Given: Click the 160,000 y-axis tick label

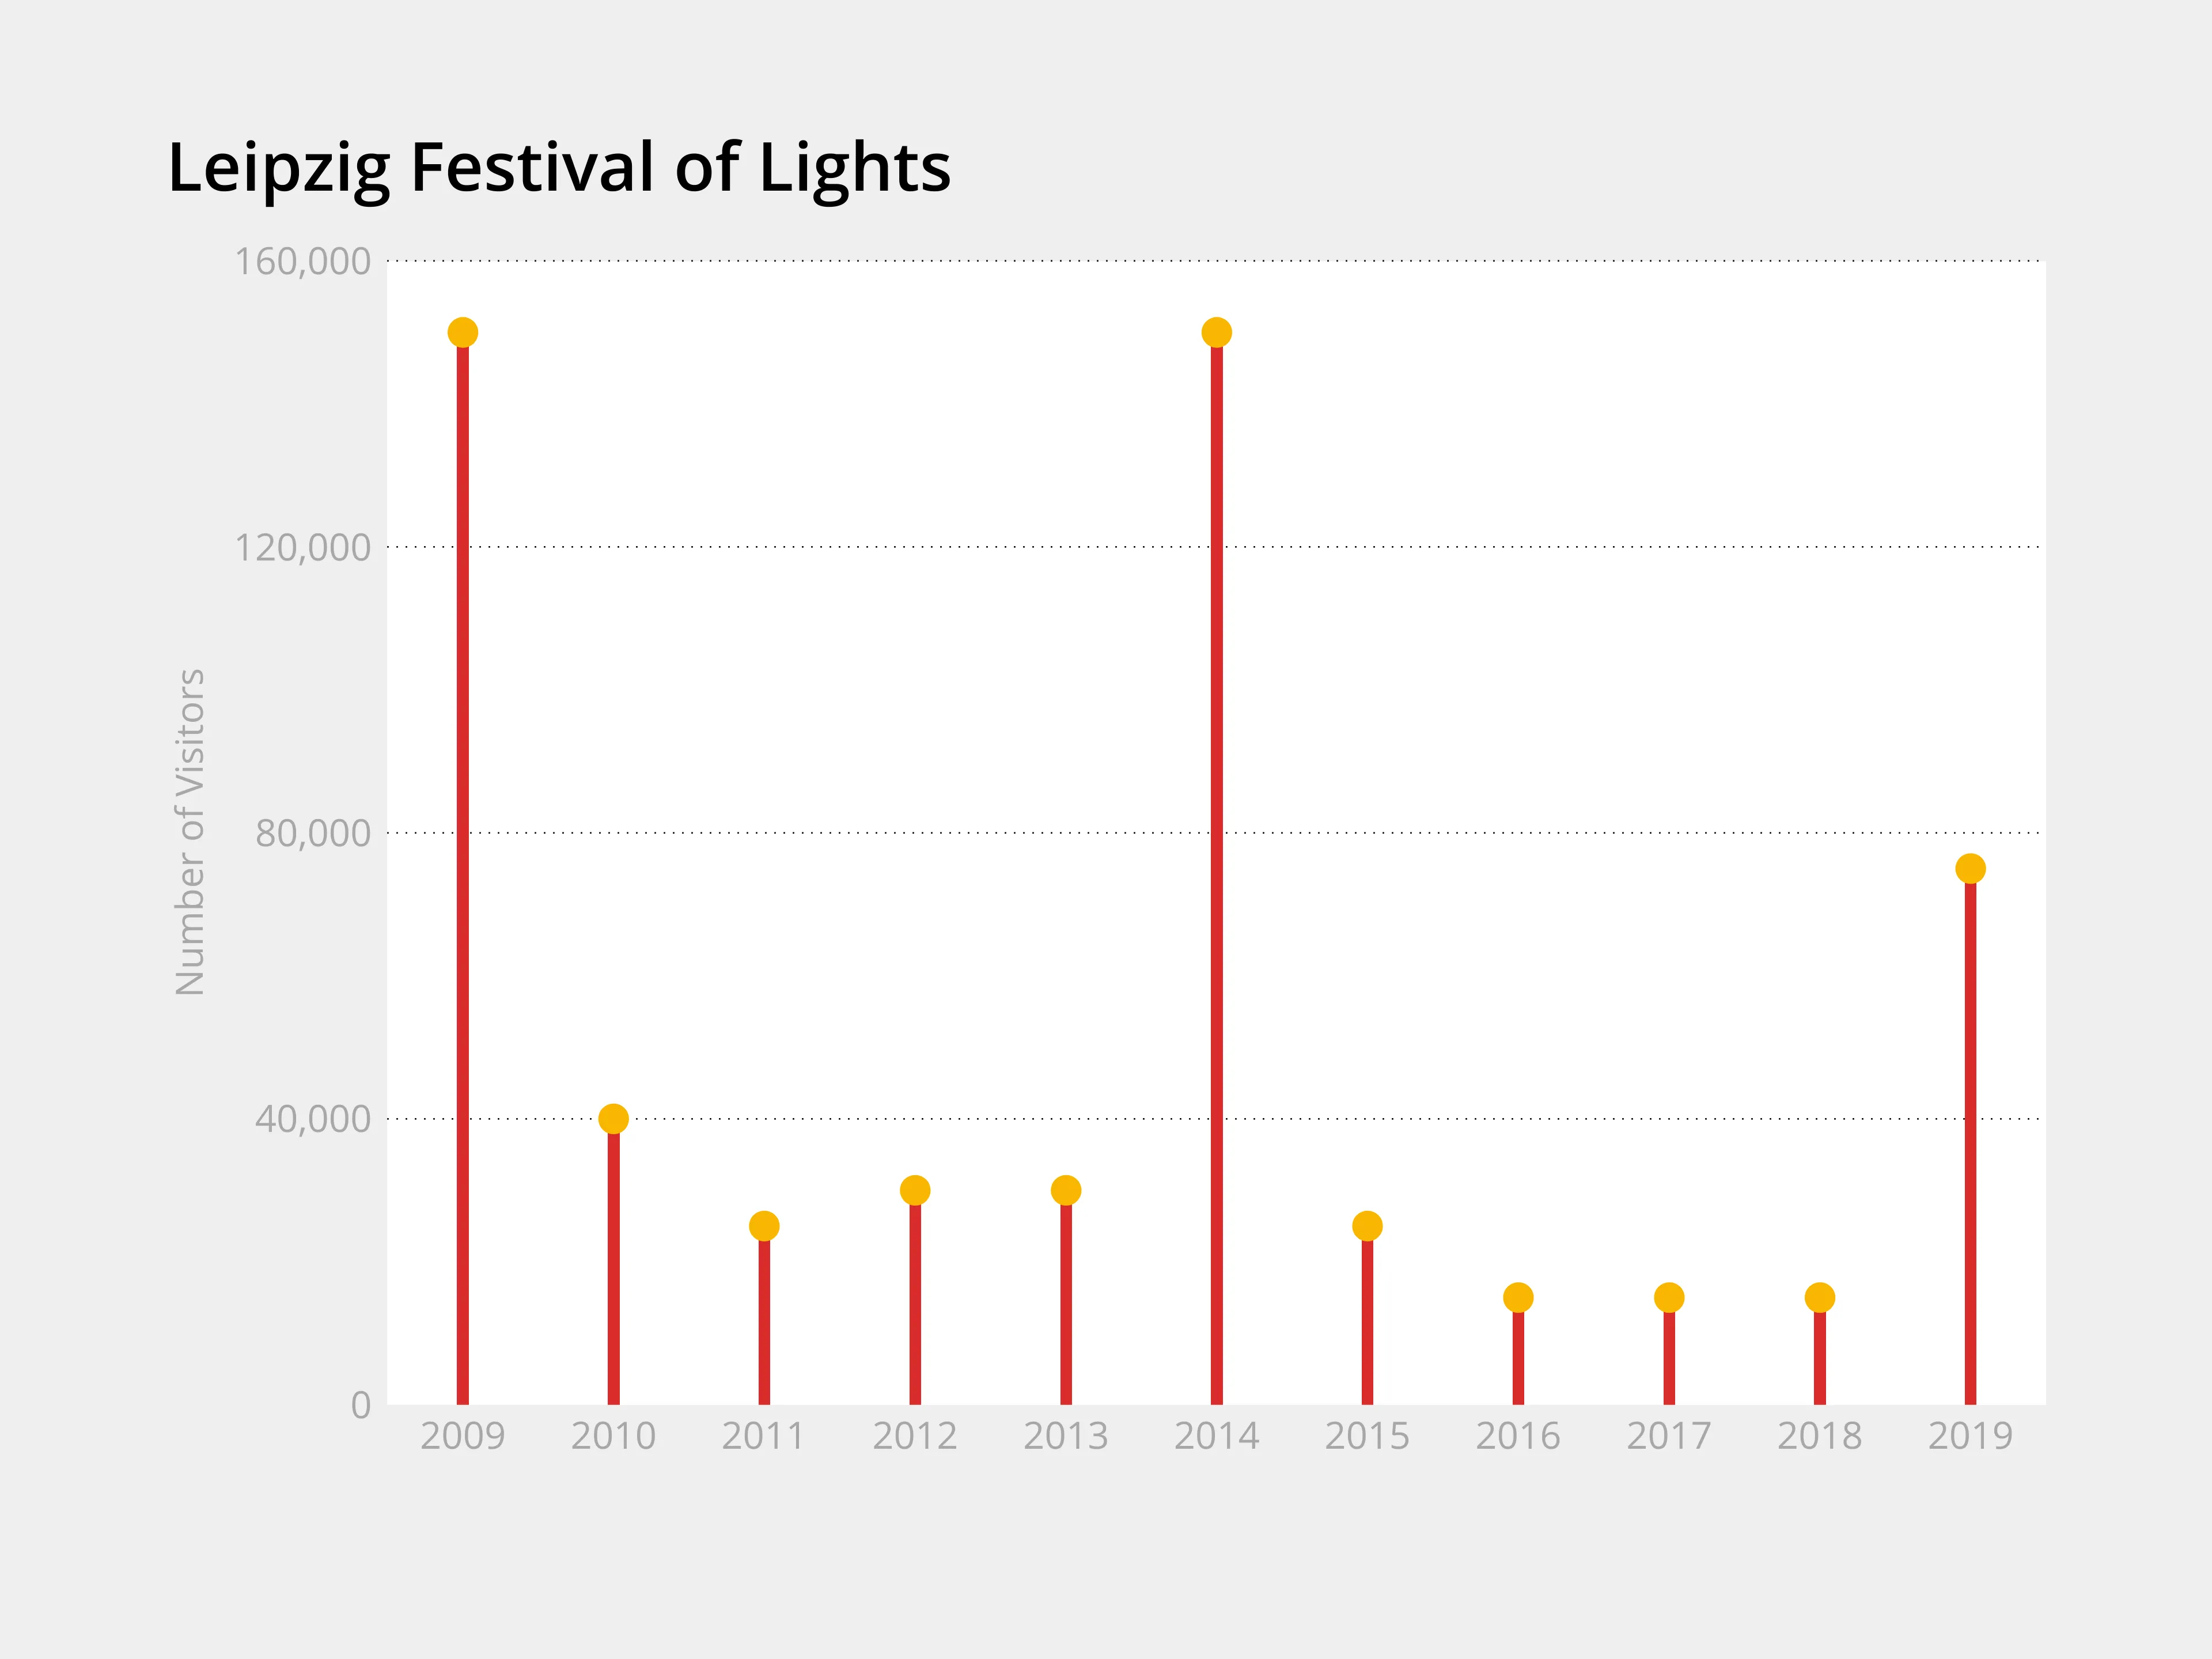Looking at the screenshot, I should pos(302,262).
